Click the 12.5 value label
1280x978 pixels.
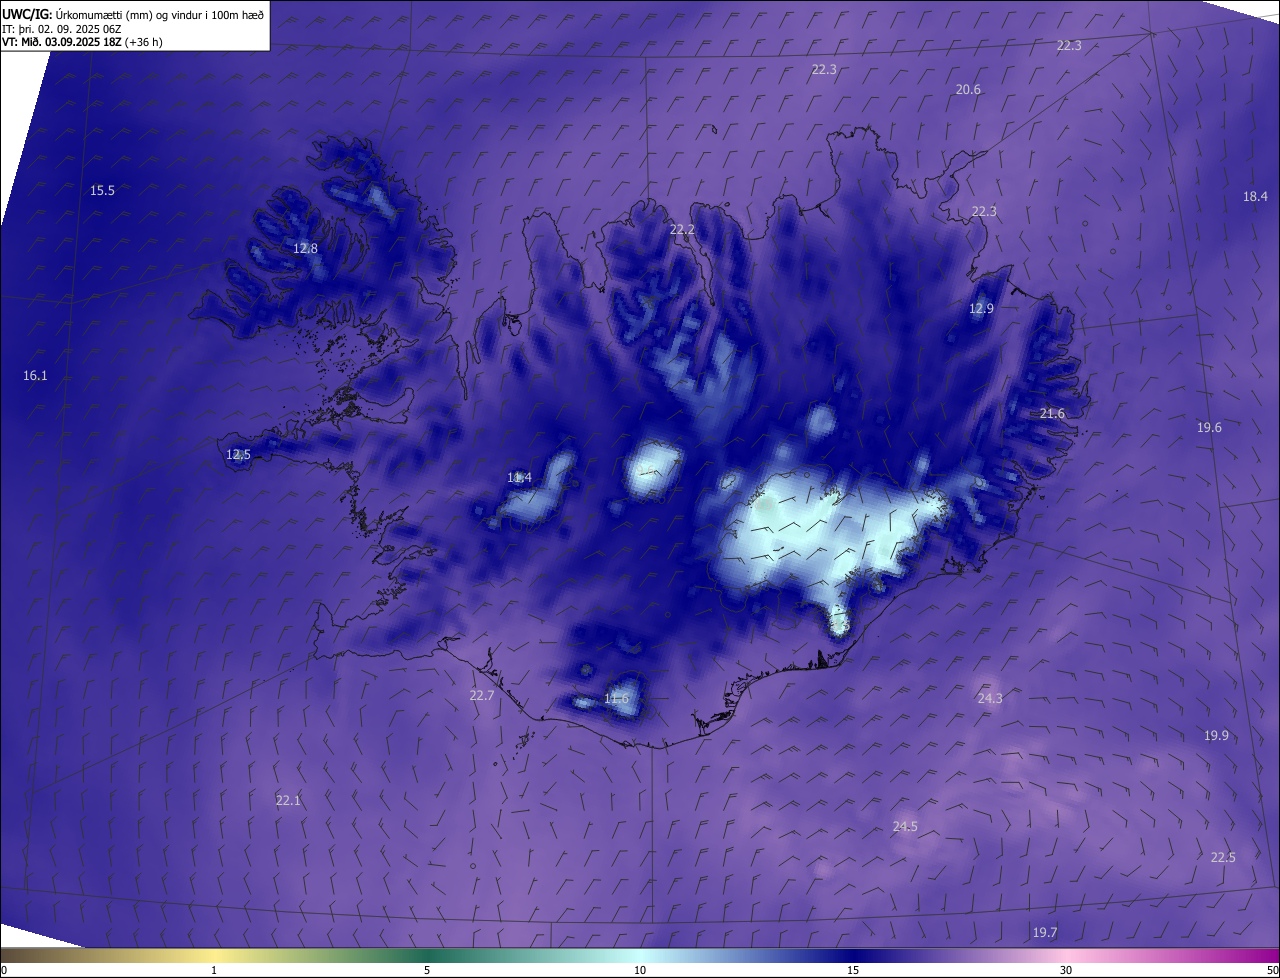tap(238, 455)
